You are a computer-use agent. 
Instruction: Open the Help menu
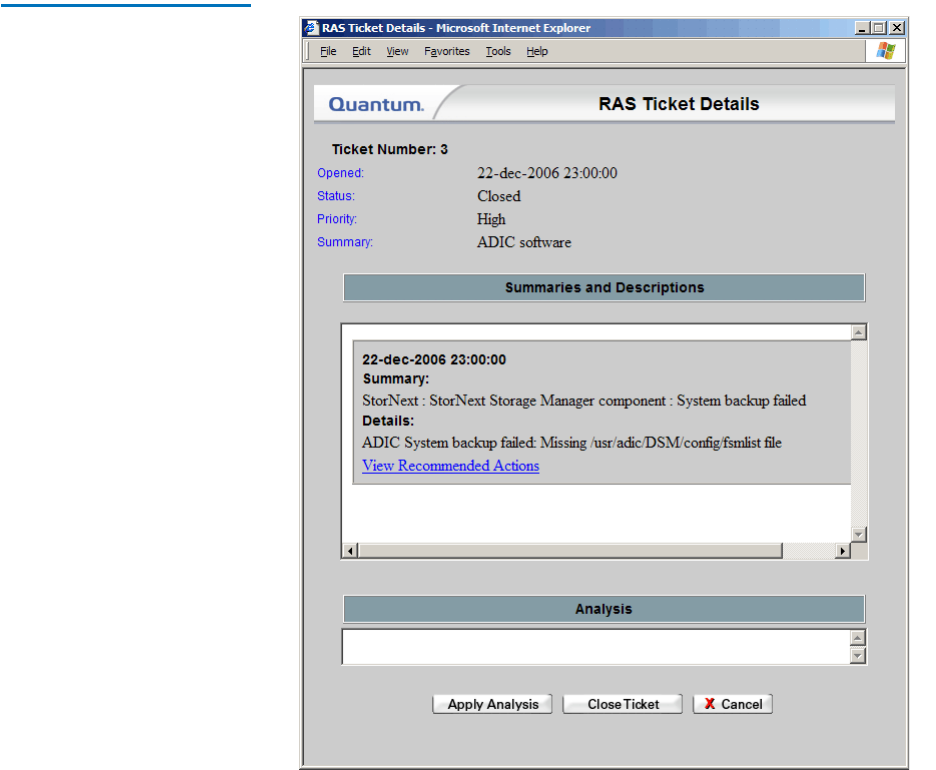(537, 51)
